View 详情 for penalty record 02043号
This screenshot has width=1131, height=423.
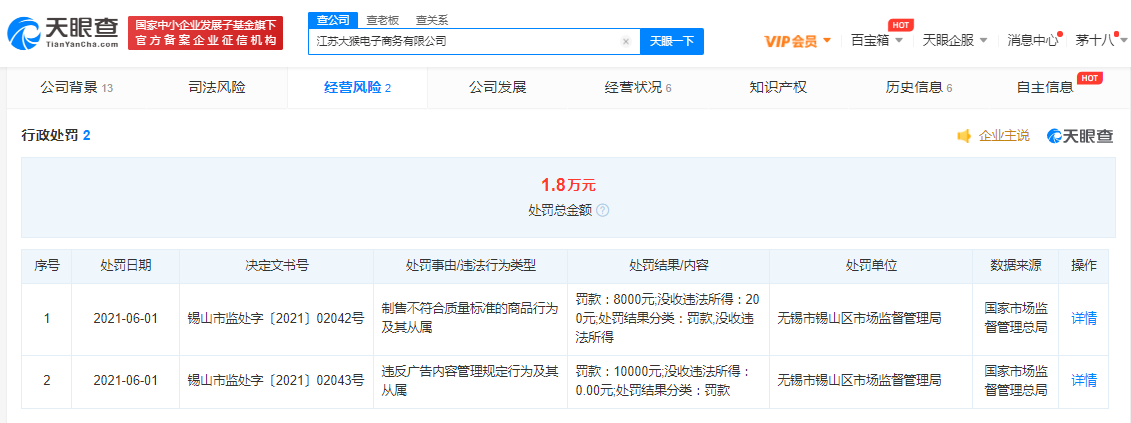[1084, 380]
